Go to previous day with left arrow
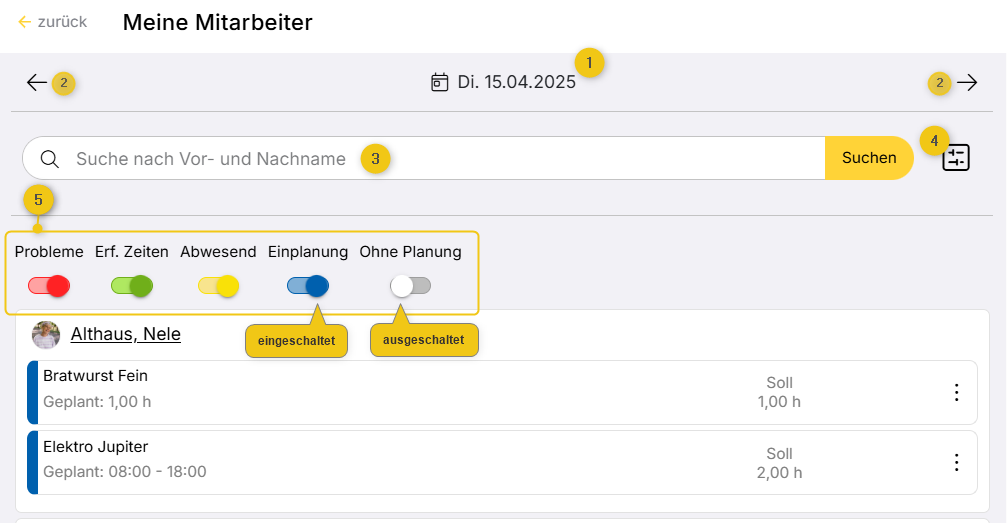This screenshot has width=1007, height=523. tap(37, 83)
